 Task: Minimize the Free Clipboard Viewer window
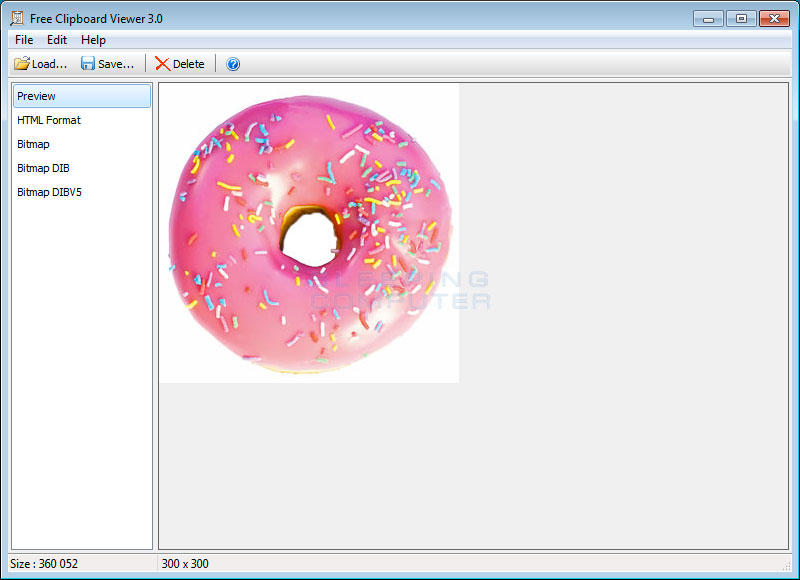click(x=708, y=18)
